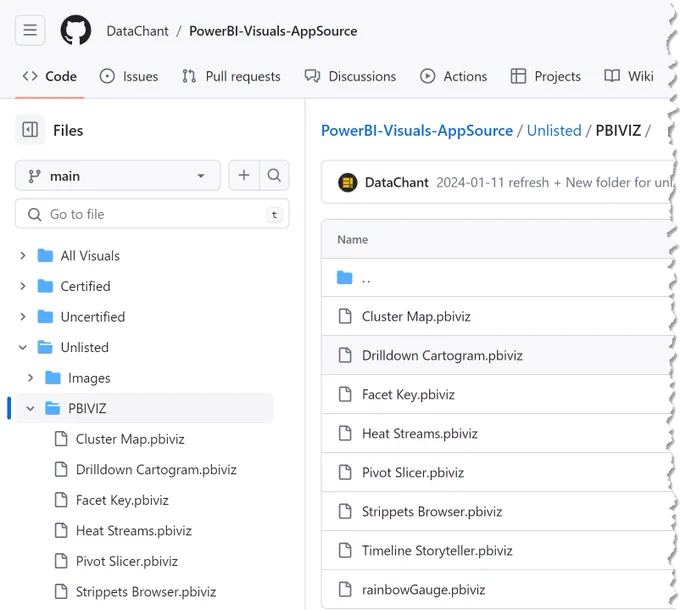Select the PBIVIZ folder in tree
680x610 pixels.
(144, 408)
